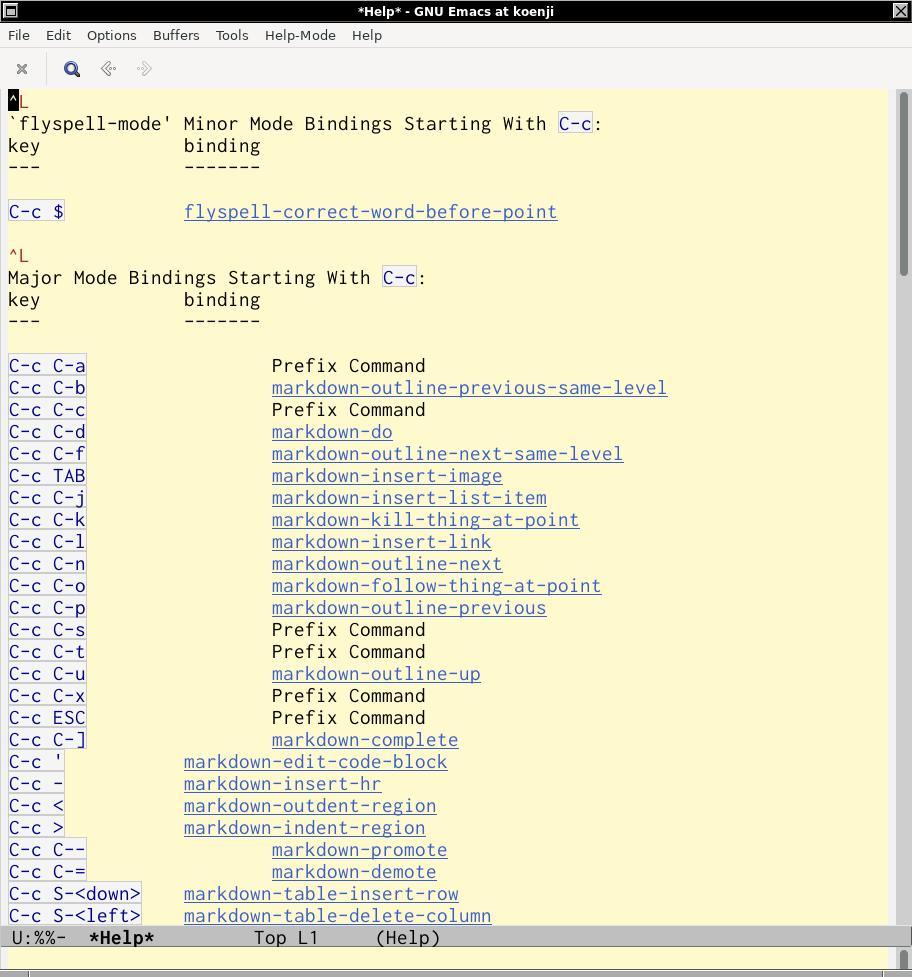Click the *Help* buffer name in the mode line
The height and width of the screenshot is (977, 912).
tap(121, 938)
